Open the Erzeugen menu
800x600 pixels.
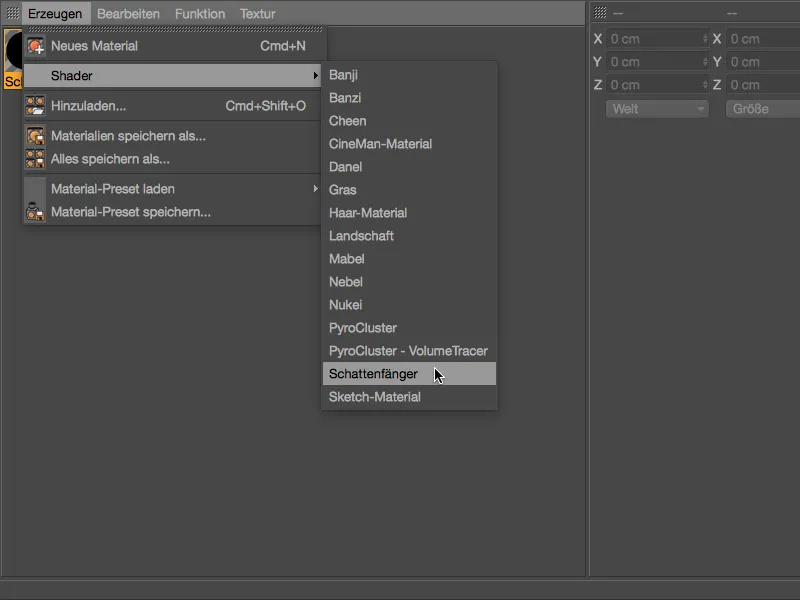55,14
